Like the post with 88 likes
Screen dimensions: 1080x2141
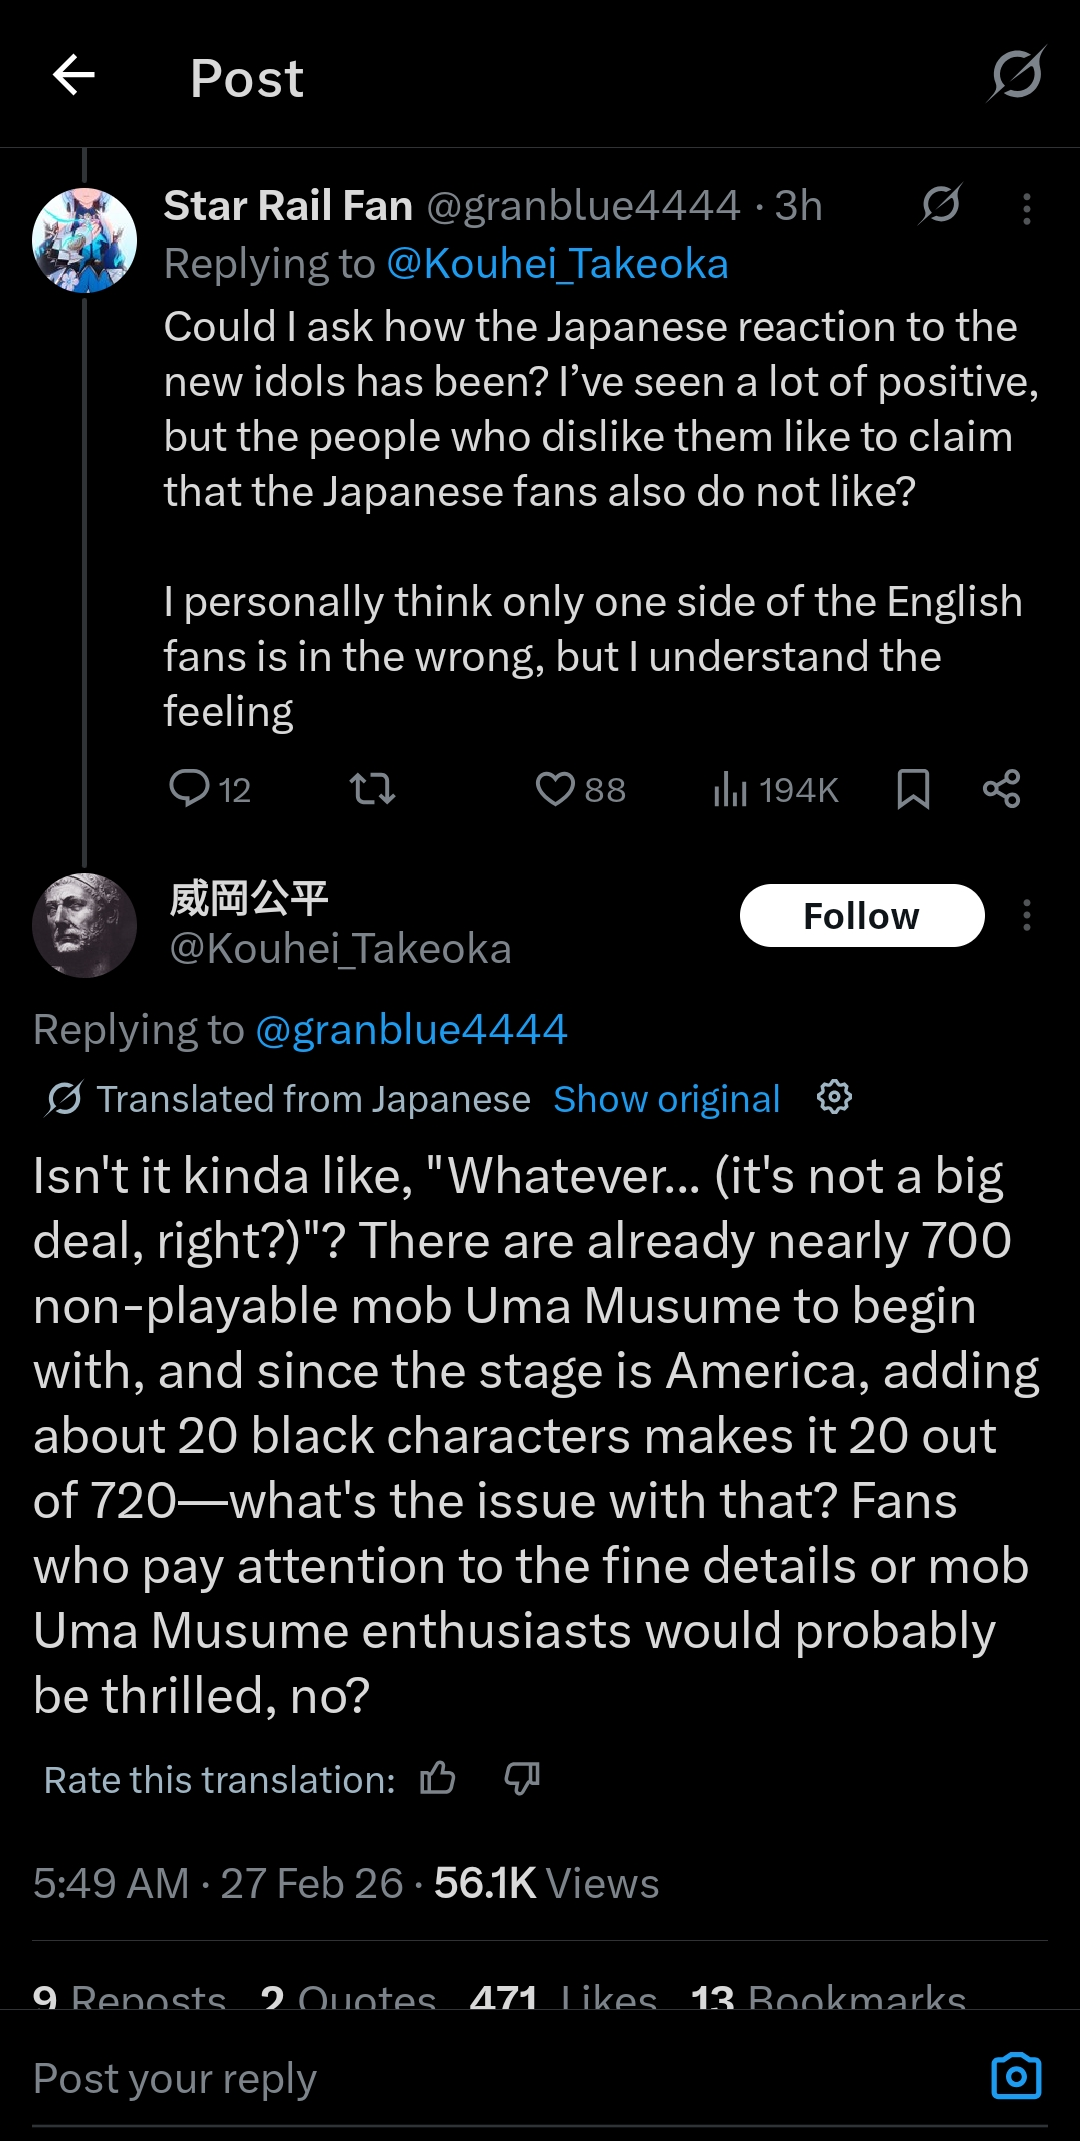[580, 789]
